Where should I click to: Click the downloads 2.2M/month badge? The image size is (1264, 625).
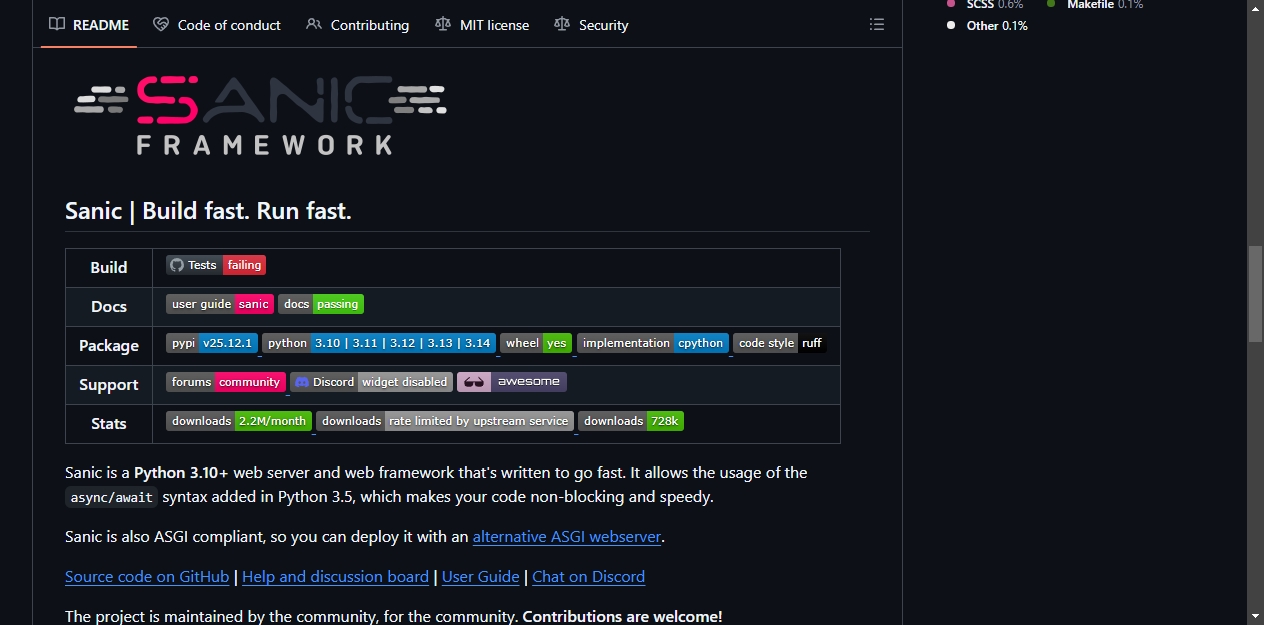(239, 421)
